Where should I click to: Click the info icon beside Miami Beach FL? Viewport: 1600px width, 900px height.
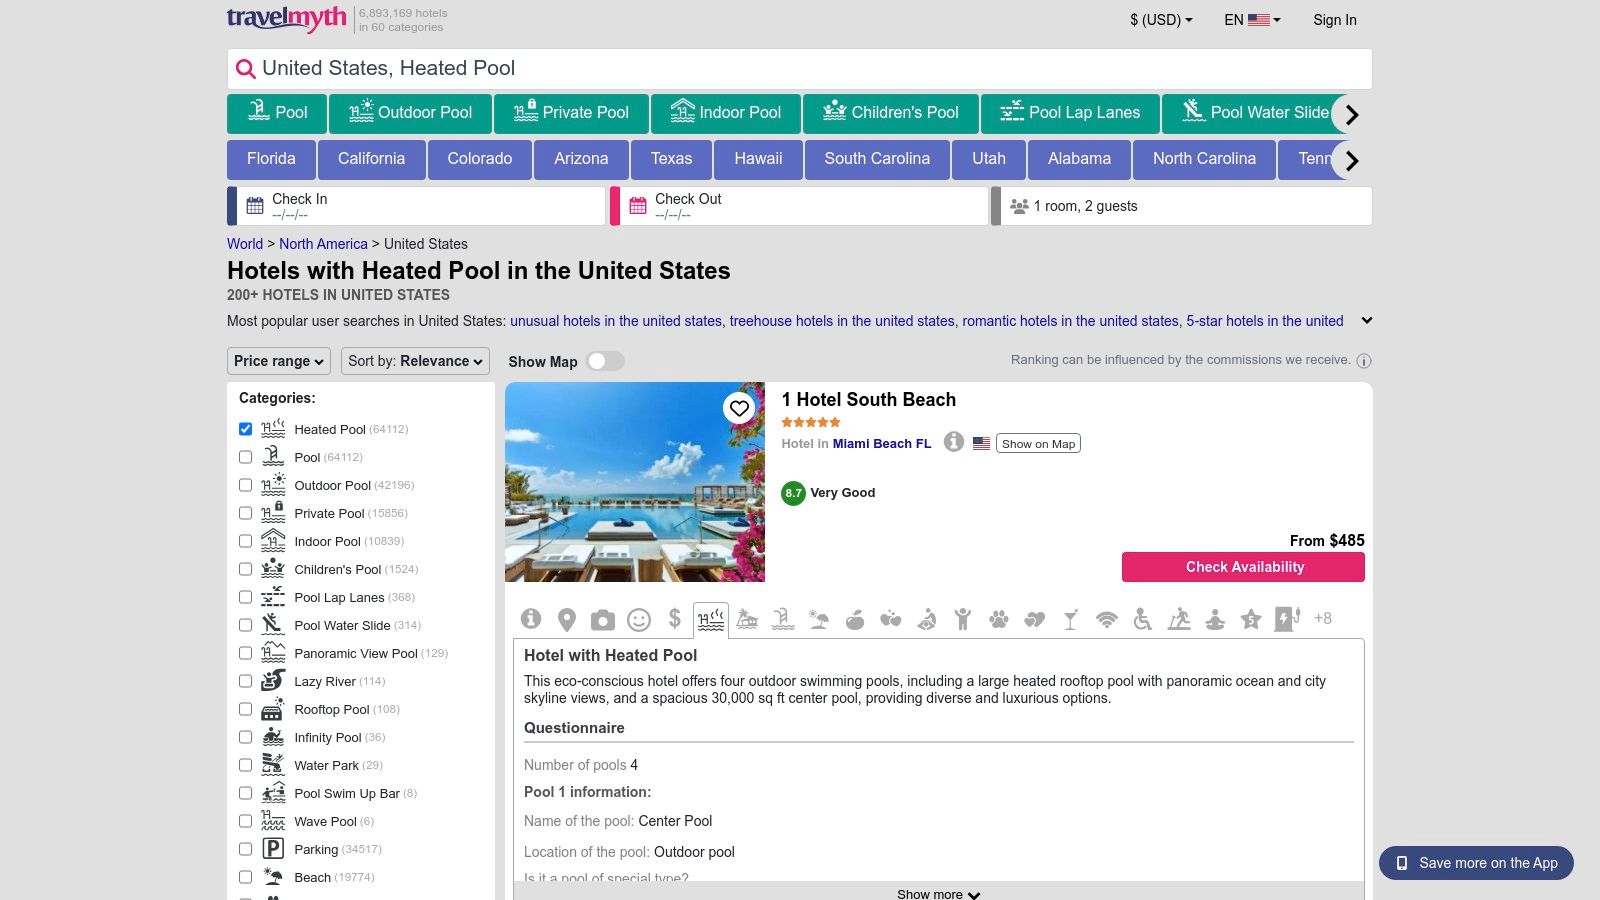pyautogui.click(x=954, y=442)
